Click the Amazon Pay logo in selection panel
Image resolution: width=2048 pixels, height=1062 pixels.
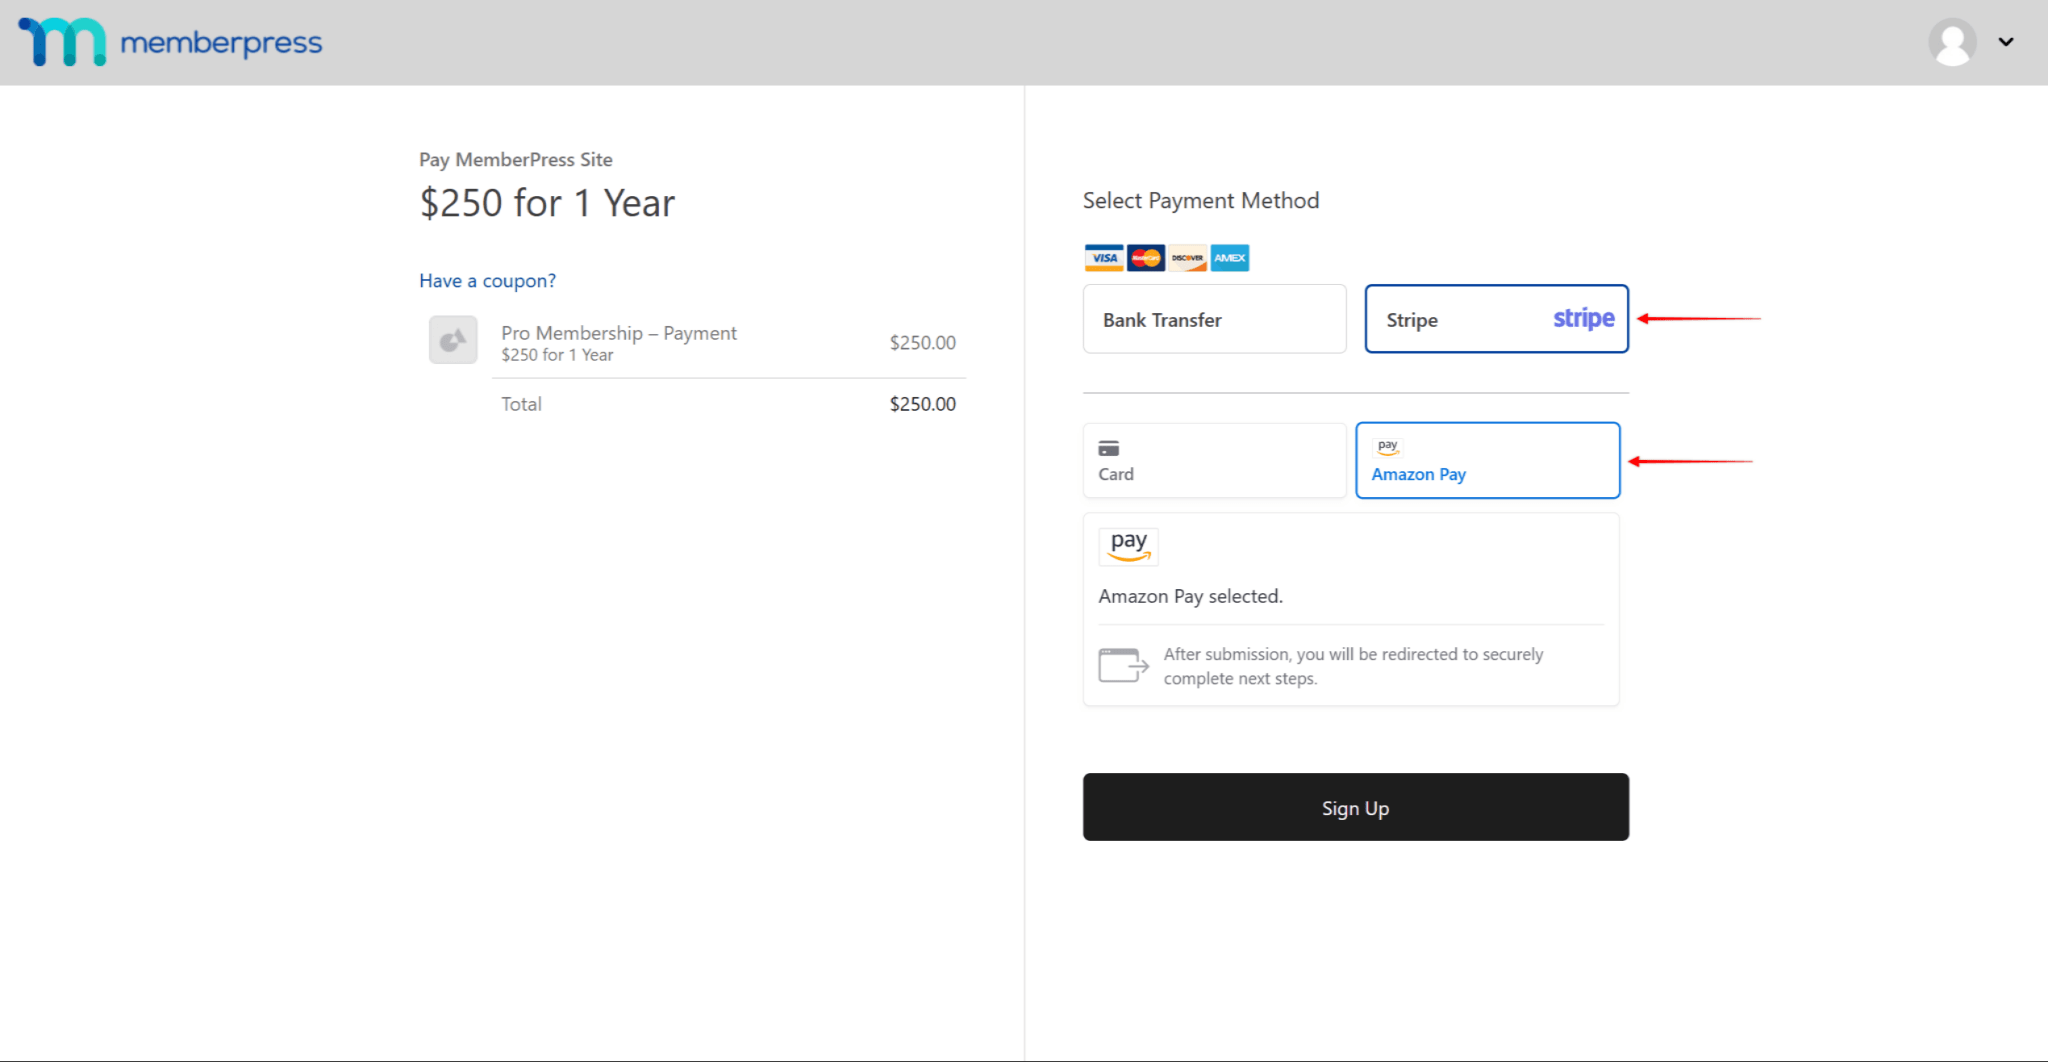click(x=1128, y=546)
